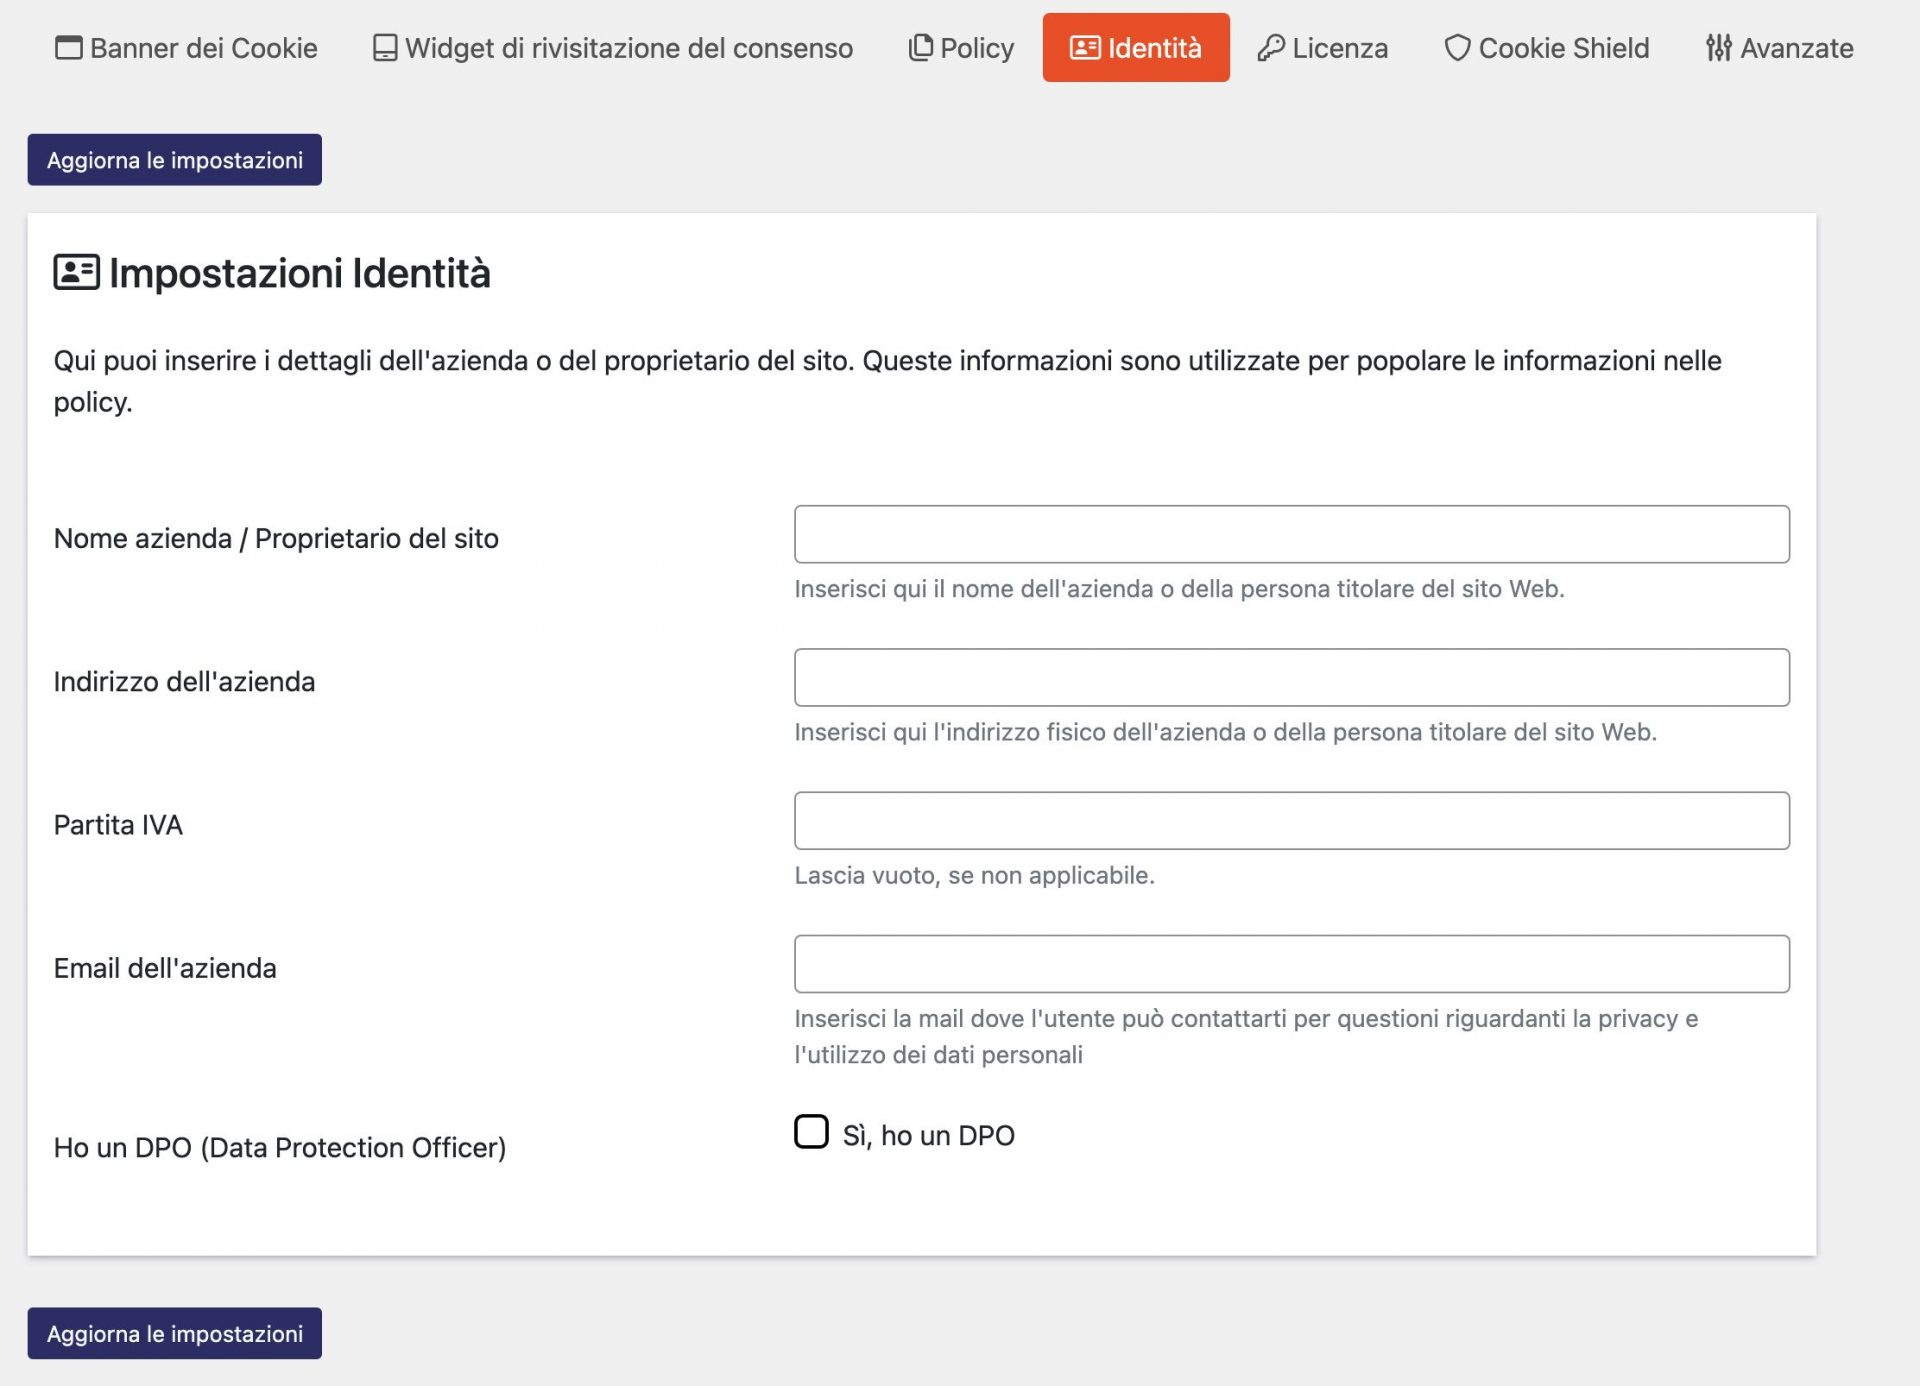The width and height of the screenshot is (1920, 1386).
Task: Enable the Sì, ho un DPO checkbox
Action: point(811,1132)
